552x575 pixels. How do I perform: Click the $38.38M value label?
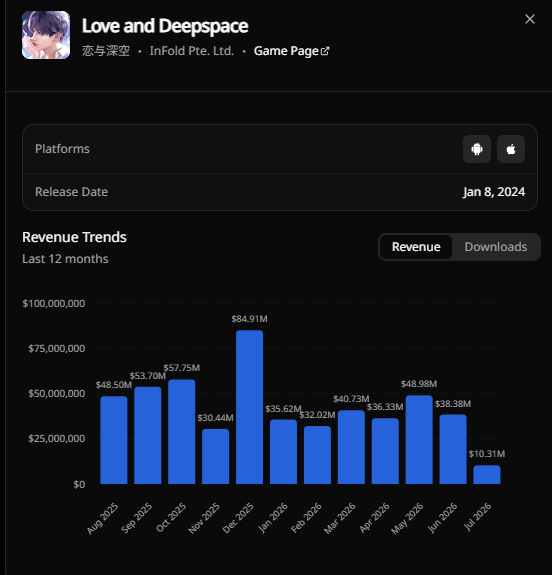(x=453, y=404)
